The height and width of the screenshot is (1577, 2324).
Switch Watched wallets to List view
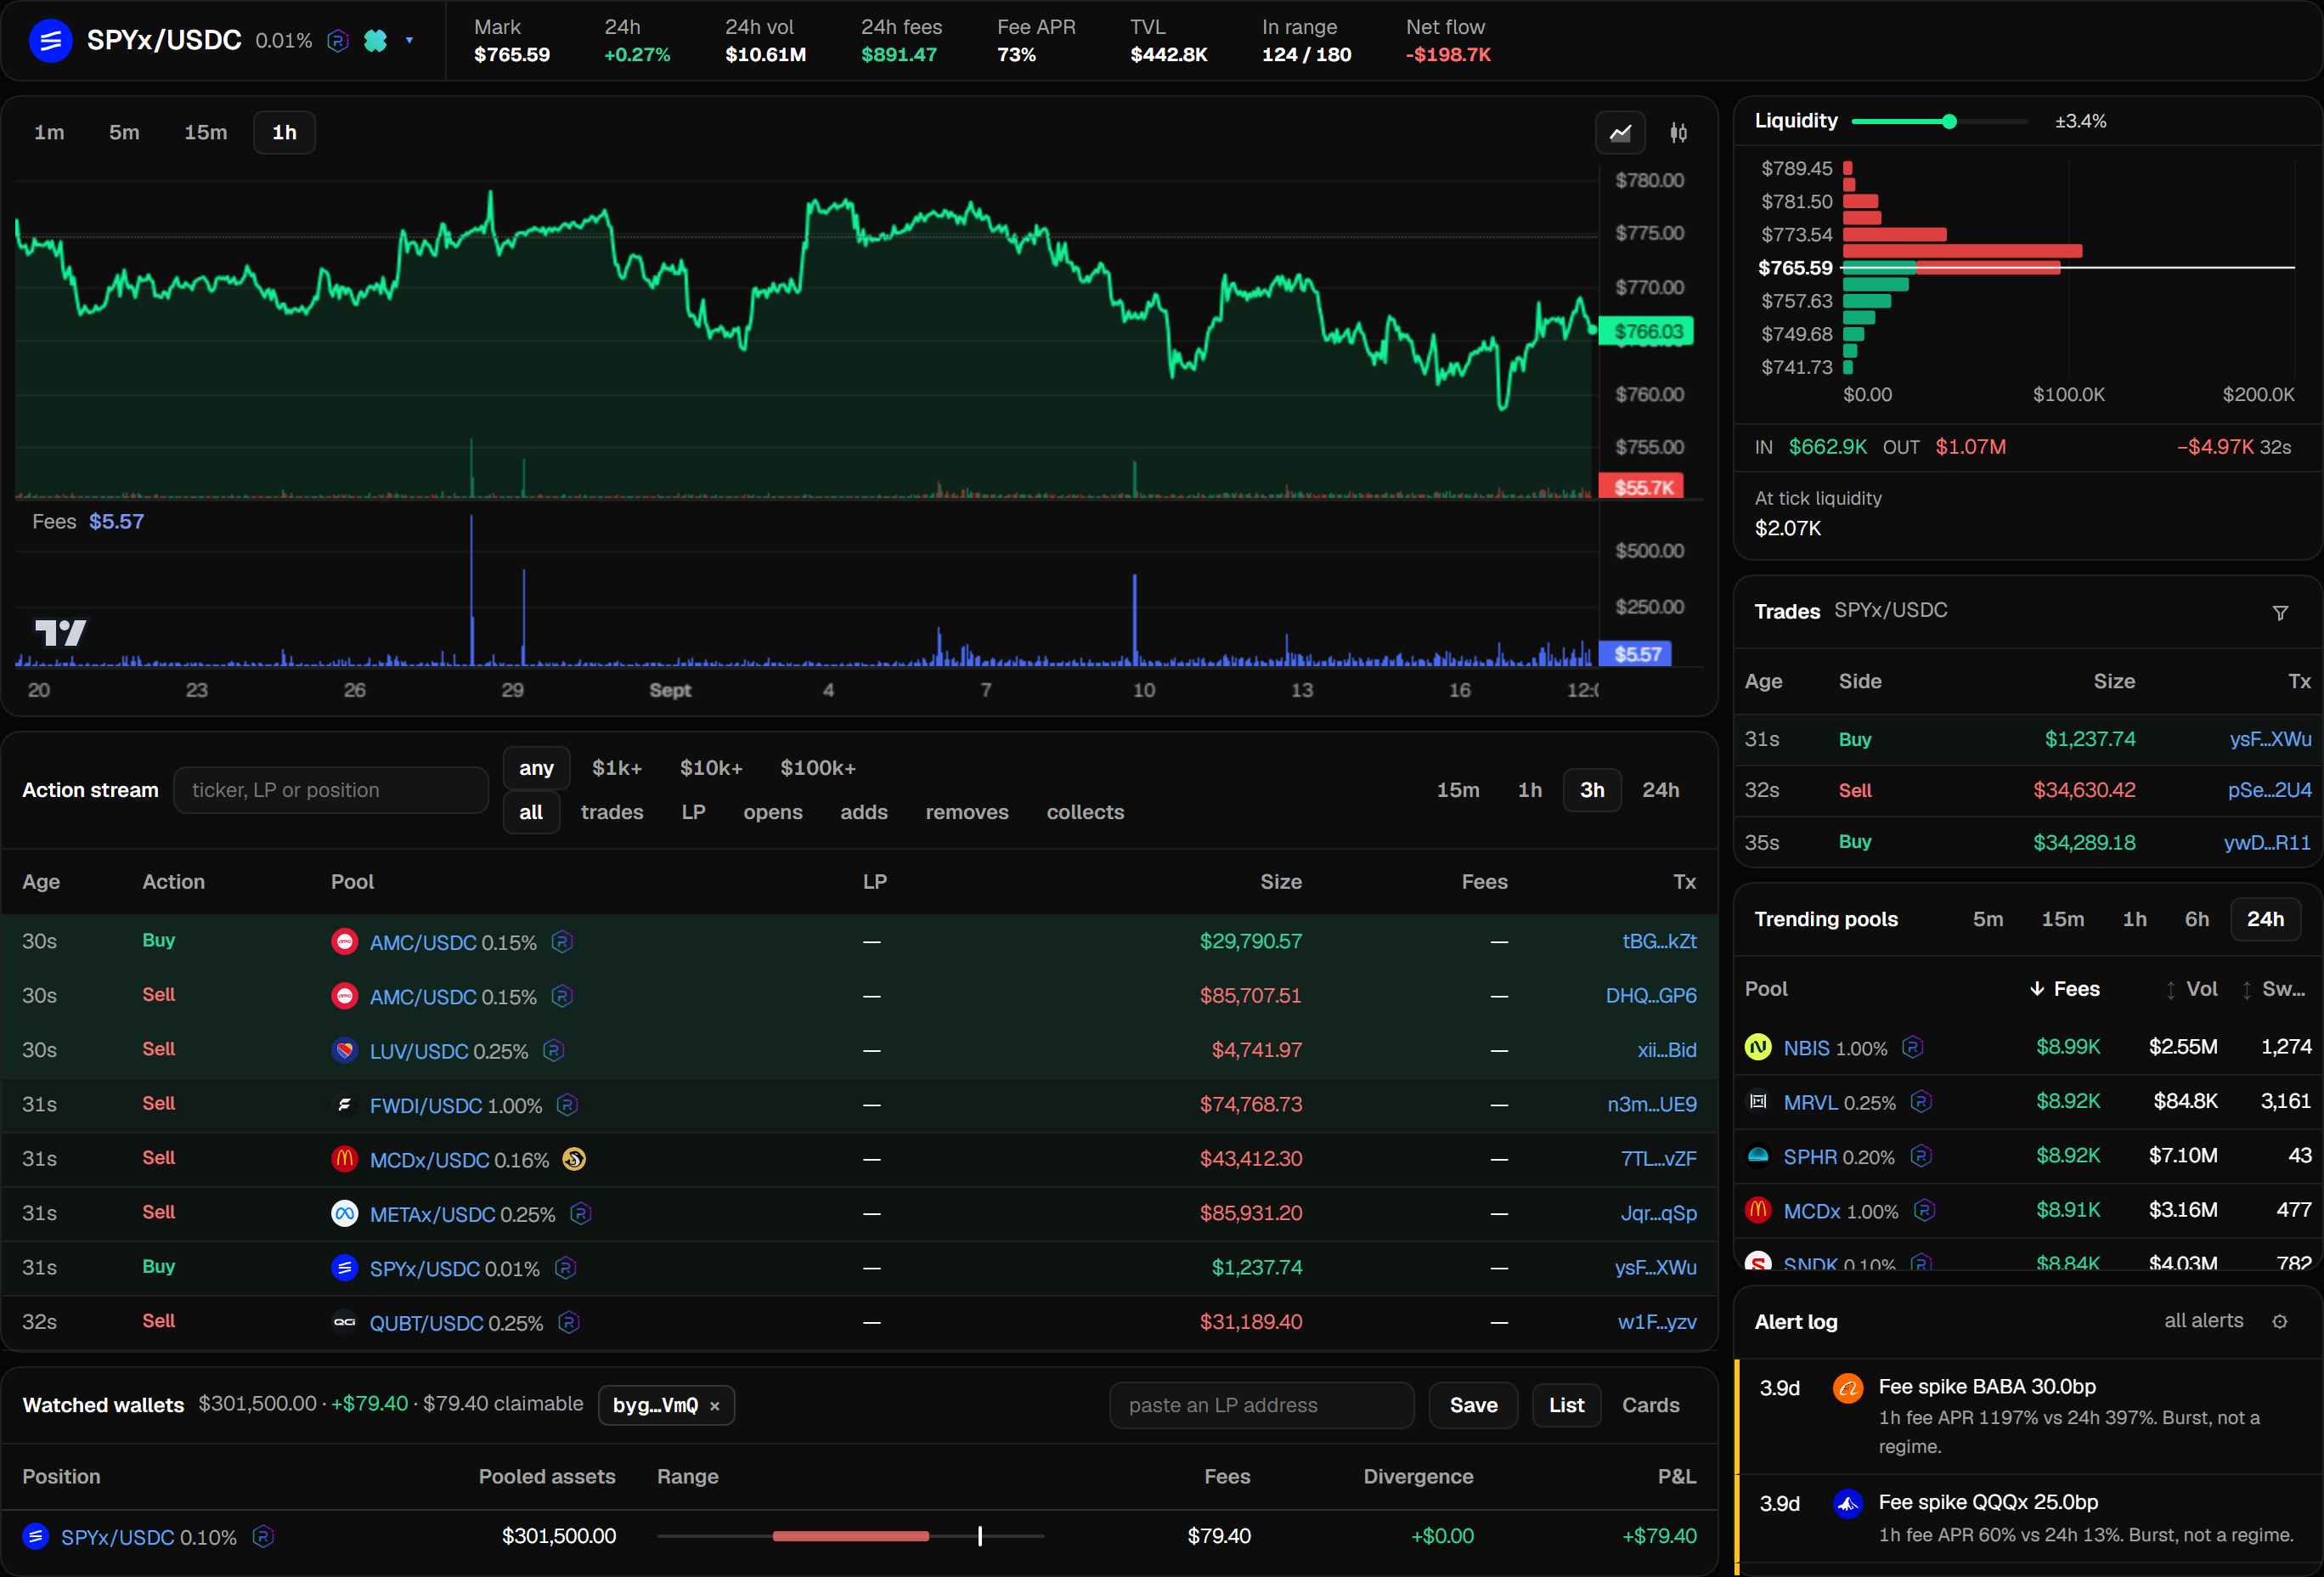1566,1405
